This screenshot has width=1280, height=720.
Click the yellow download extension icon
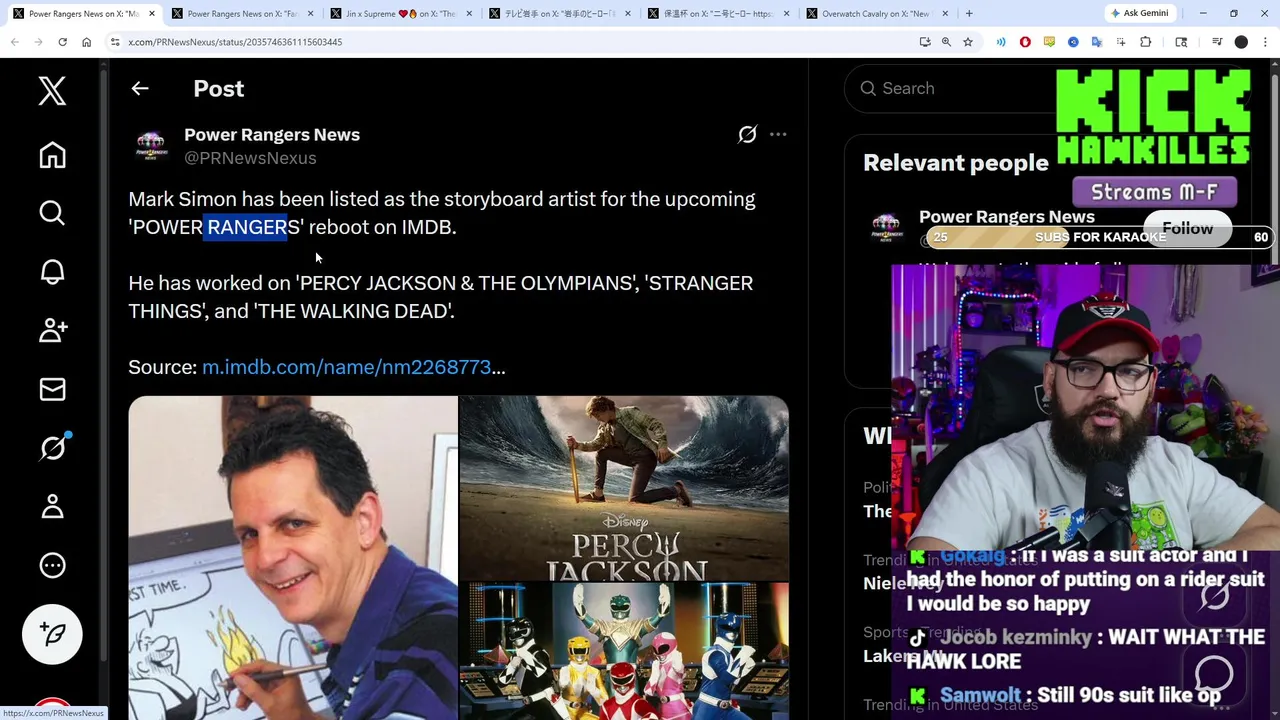1049,42
